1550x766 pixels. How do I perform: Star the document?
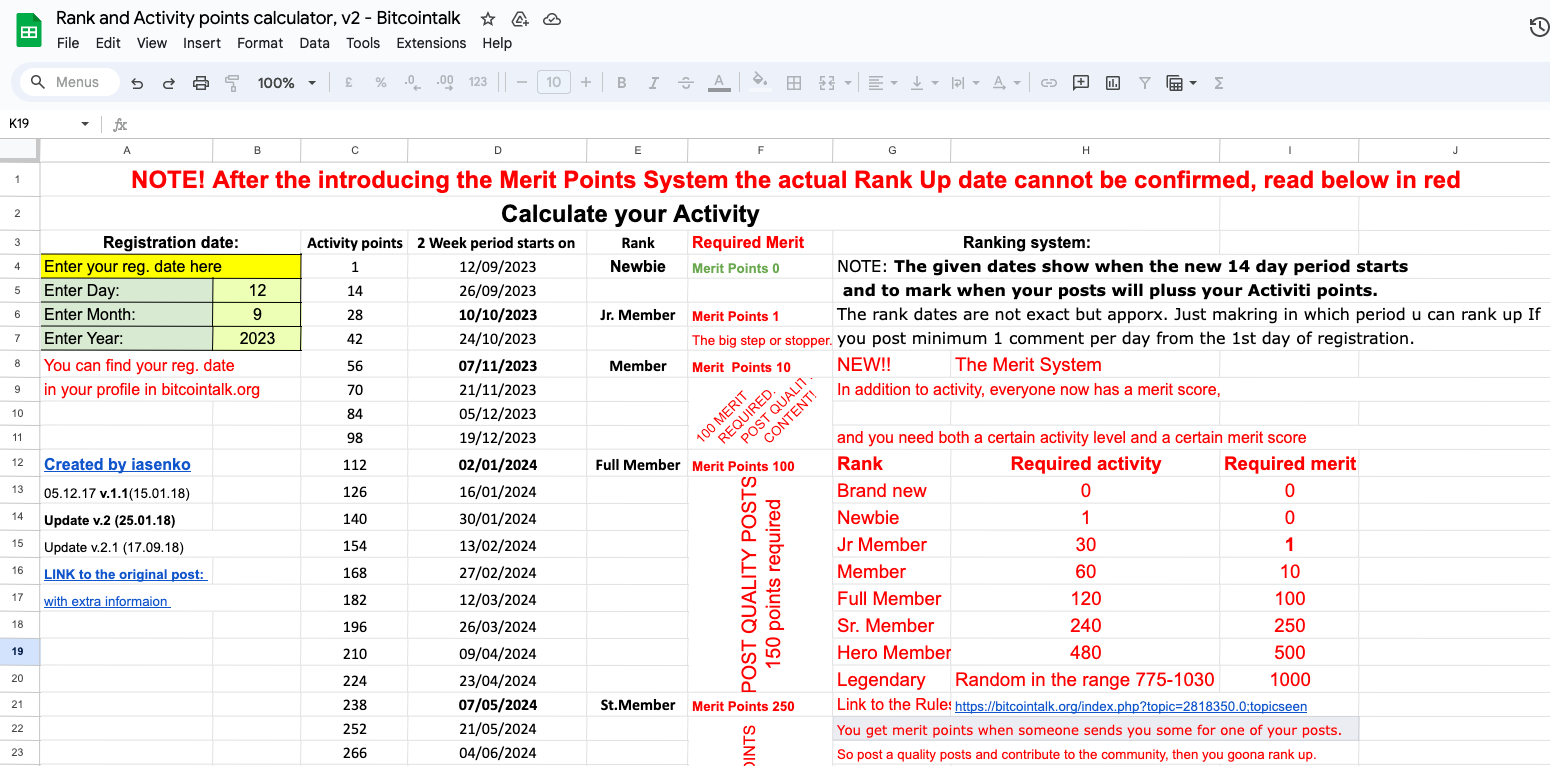[488, 19]
